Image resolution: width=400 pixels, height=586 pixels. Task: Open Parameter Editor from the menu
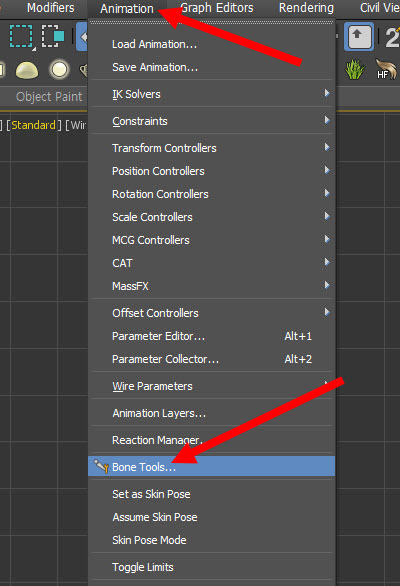click(x=212, y=336)
